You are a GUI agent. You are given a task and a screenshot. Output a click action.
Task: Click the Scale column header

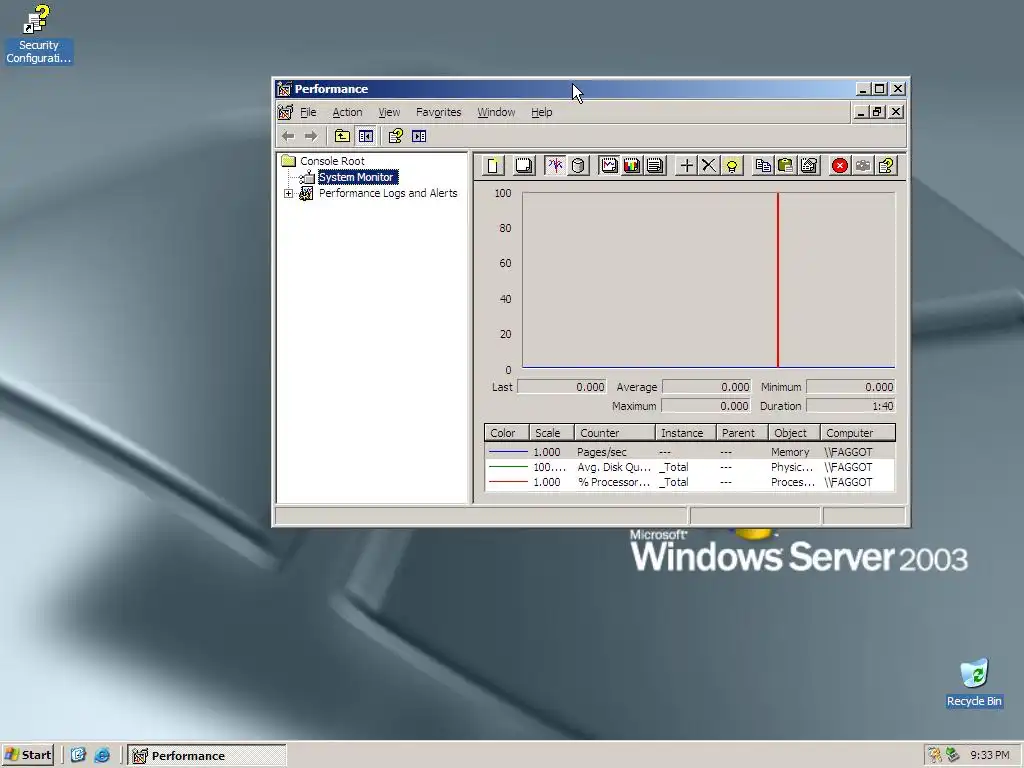tap(552, 433)
